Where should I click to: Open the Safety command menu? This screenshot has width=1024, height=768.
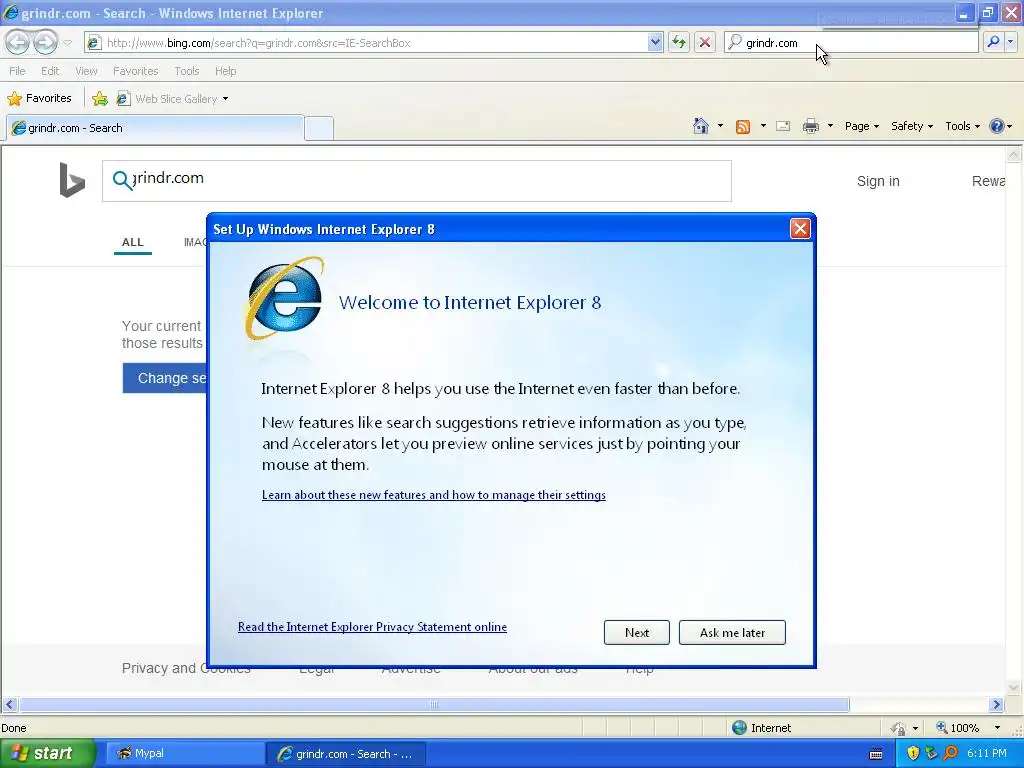click(x=912, y=126)
